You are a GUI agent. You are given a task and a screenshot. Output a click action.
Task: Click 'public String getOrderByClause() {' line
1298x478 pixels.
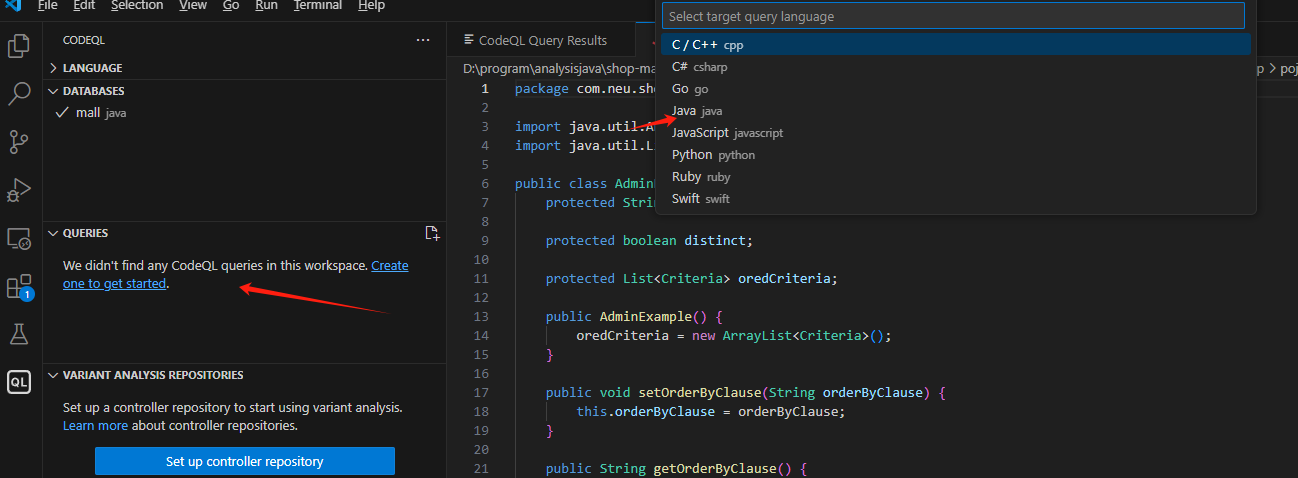[x=676, y=468]
